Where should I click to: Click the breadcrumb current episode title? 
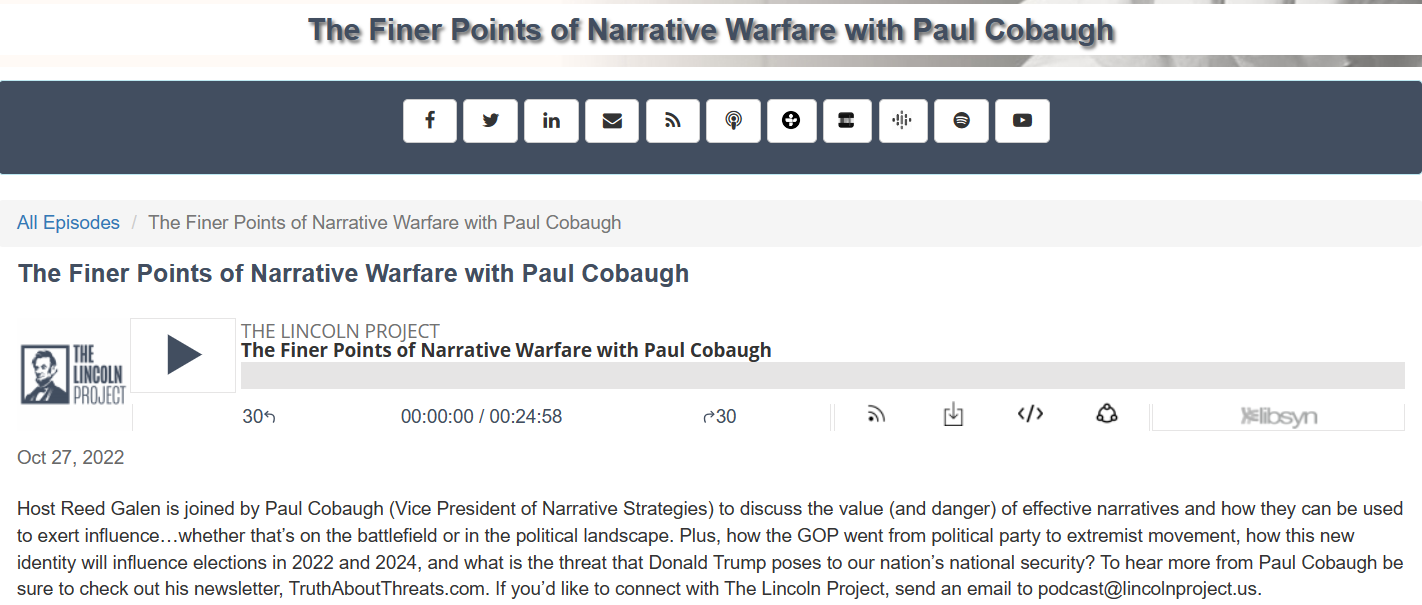click(x=385, y=223)
